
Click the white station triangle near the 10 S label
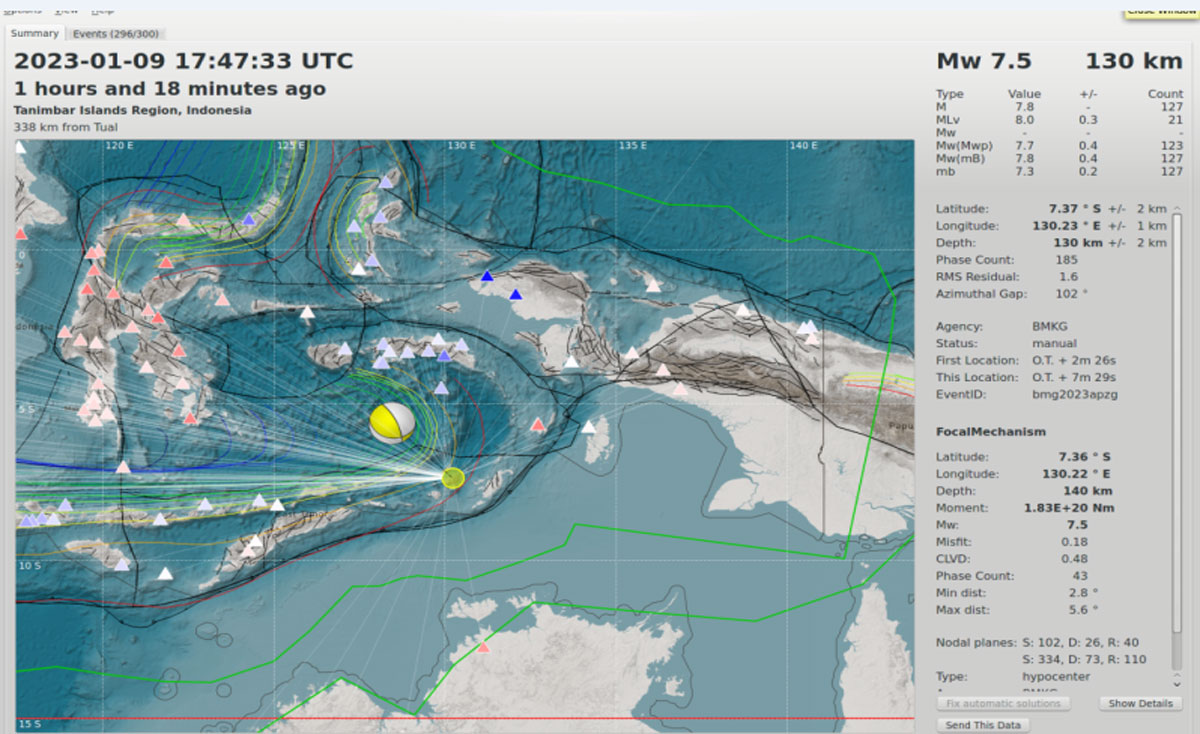pyautogui.click(x=165, y=574)
